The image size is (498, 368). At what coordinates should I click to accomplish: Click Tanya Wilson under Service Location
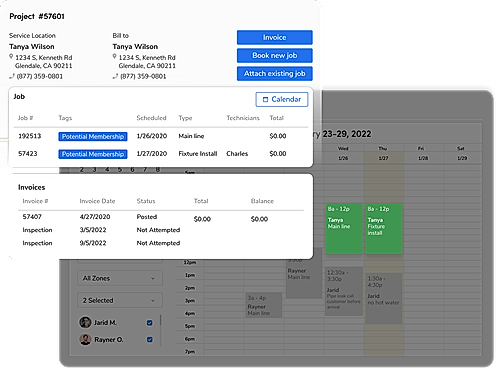coord(32,47)
